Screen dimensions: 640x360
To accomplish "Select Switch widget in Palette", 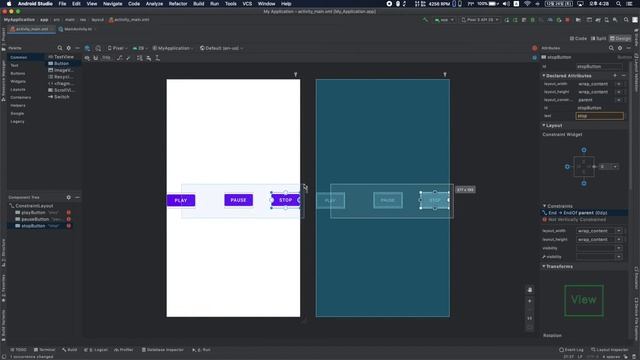I will tap(59, 97).
